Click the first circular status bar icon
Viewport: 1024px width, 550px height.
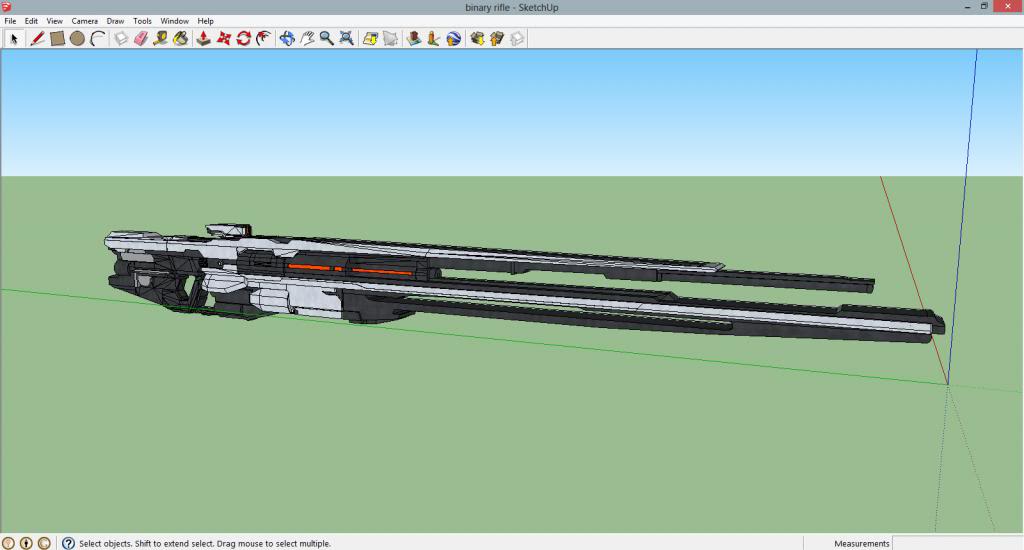click(8, 543)
